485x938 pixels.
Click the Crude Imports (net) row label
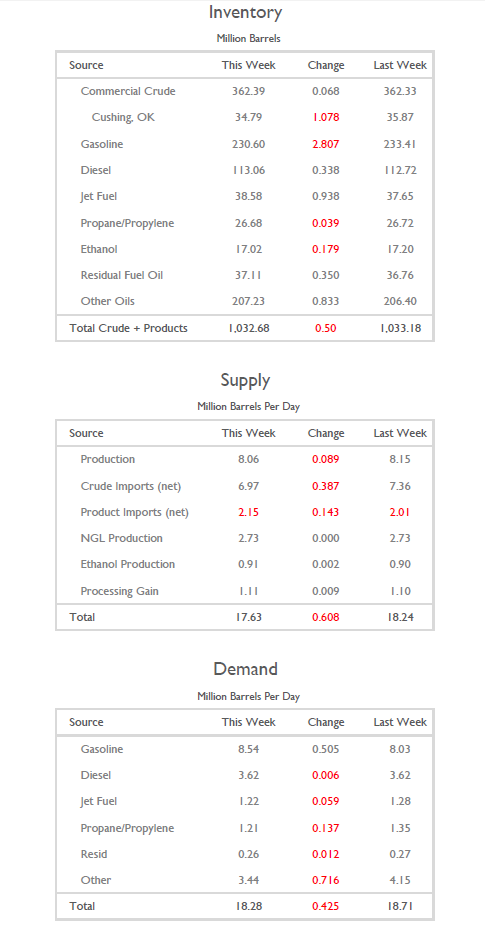[x=131, y=486]
